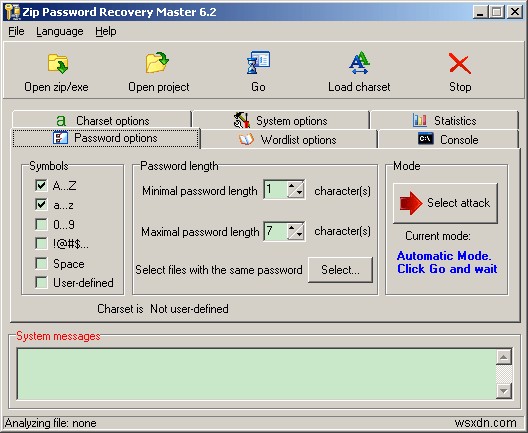Click the Open zip/exe label
The height and width of the screenshot is (433, 528).
56,87
